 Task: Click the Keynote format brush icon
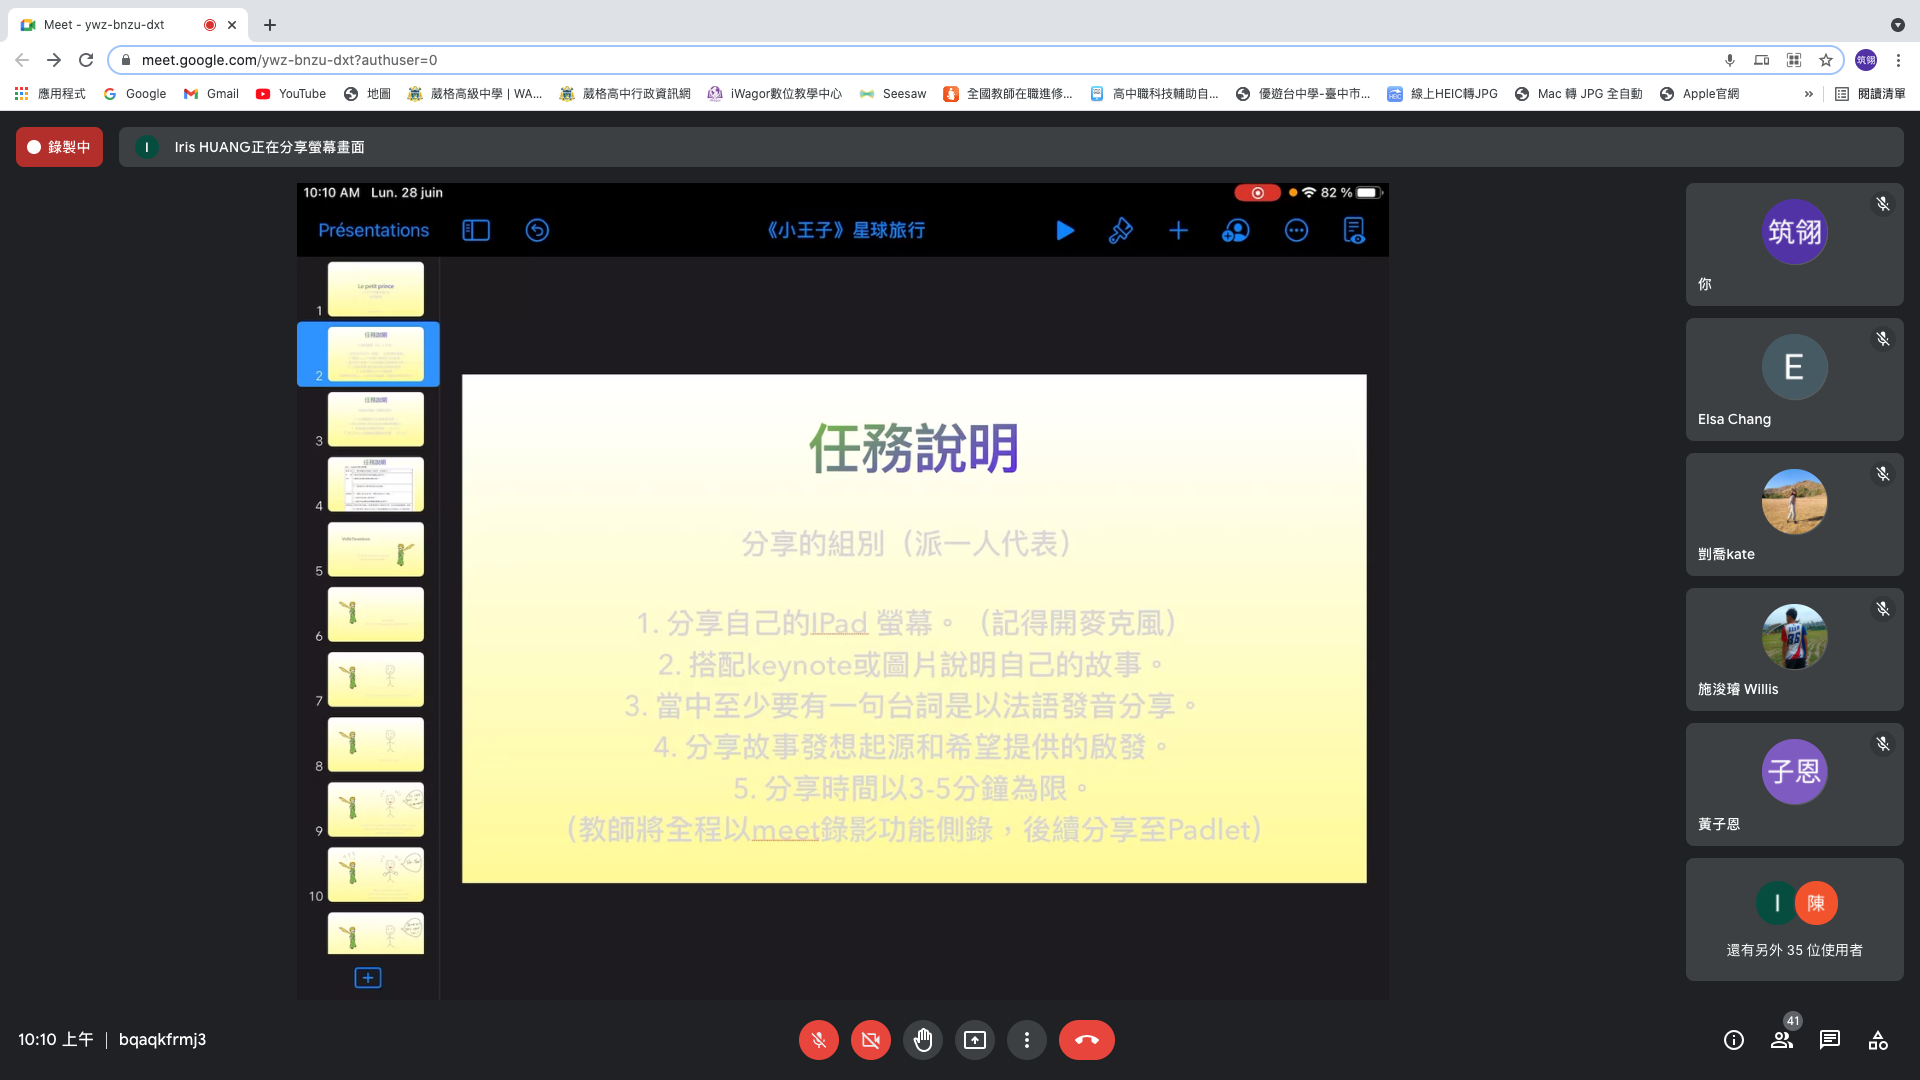[x=1120, y=230]
